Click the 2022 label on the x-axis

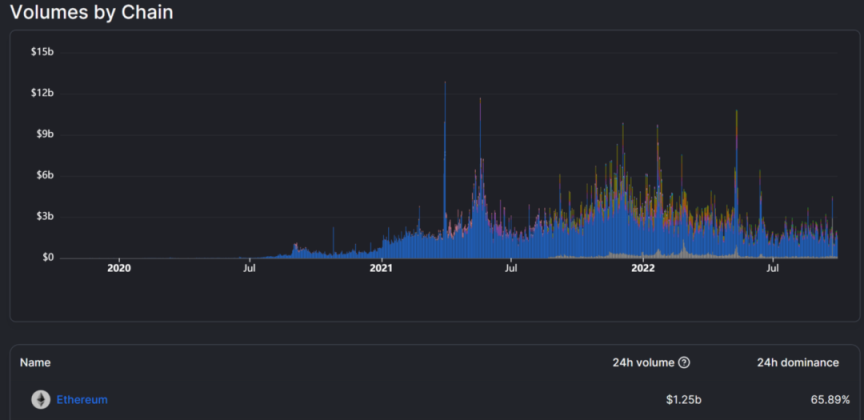642,268
